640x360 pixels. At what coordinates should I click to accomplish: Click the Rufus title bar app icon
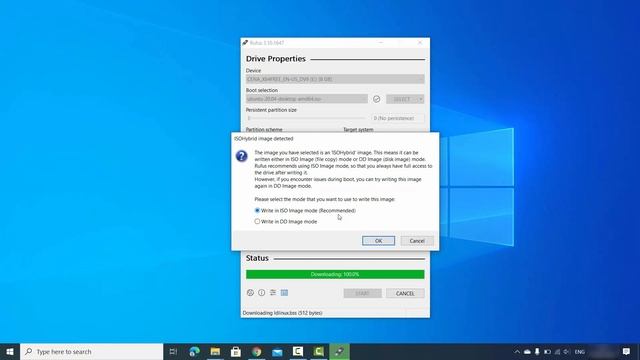245,42
